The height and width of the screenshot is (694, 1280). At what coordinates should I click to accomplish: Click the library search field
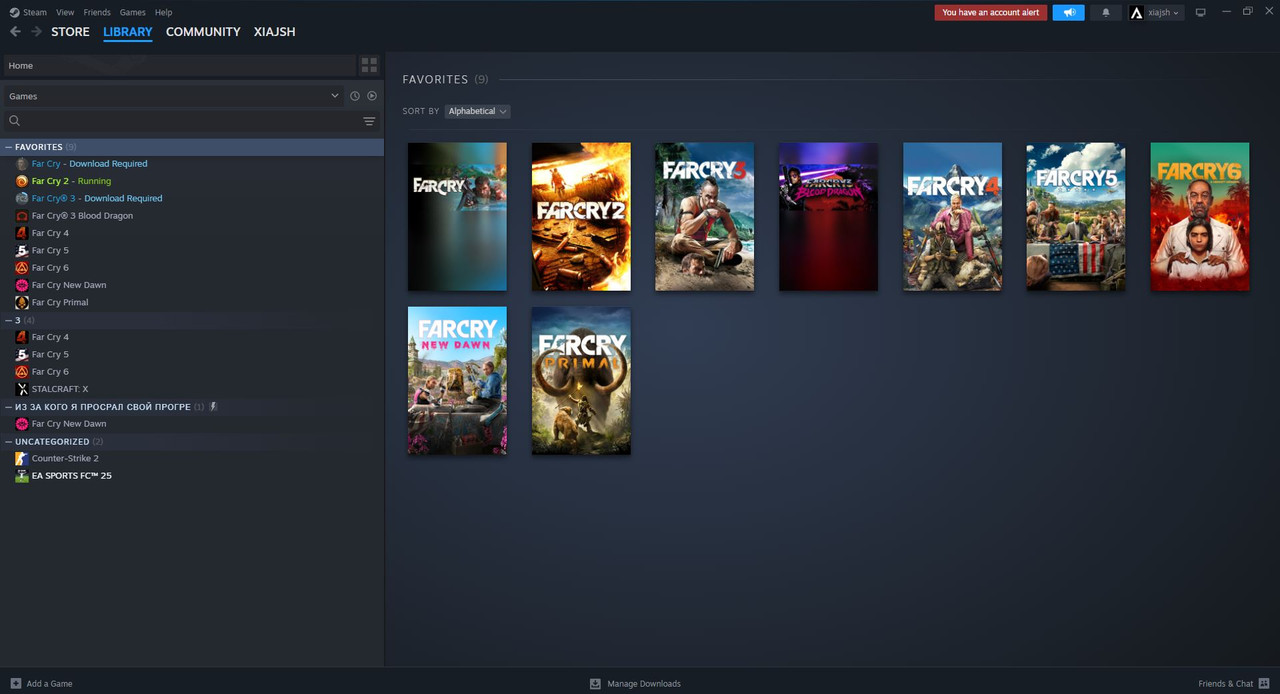click(x=190, y=121)
